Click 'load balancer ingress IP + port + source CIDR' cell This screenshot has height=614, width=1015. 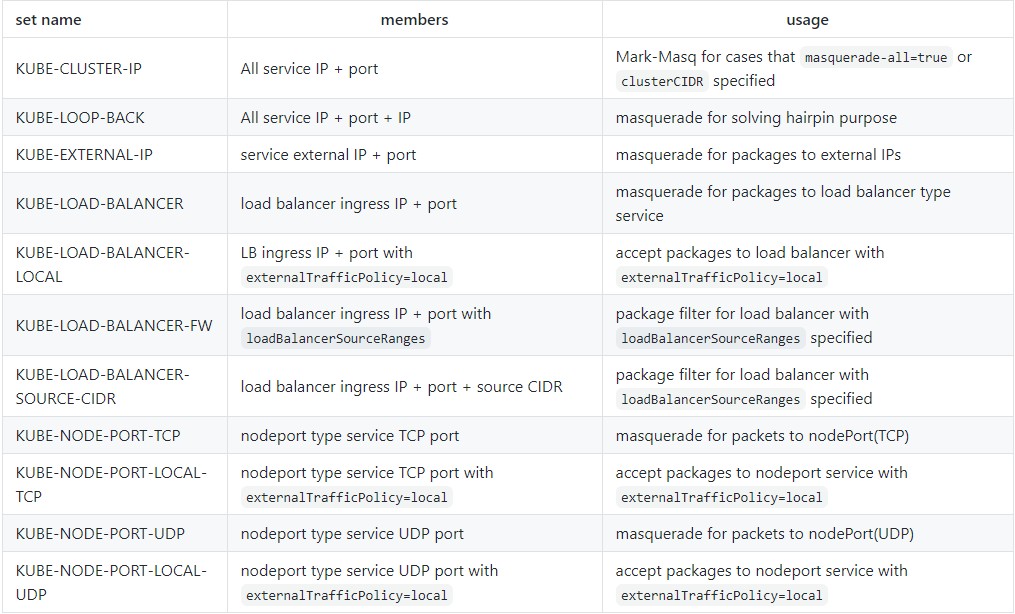pos(401,386)
